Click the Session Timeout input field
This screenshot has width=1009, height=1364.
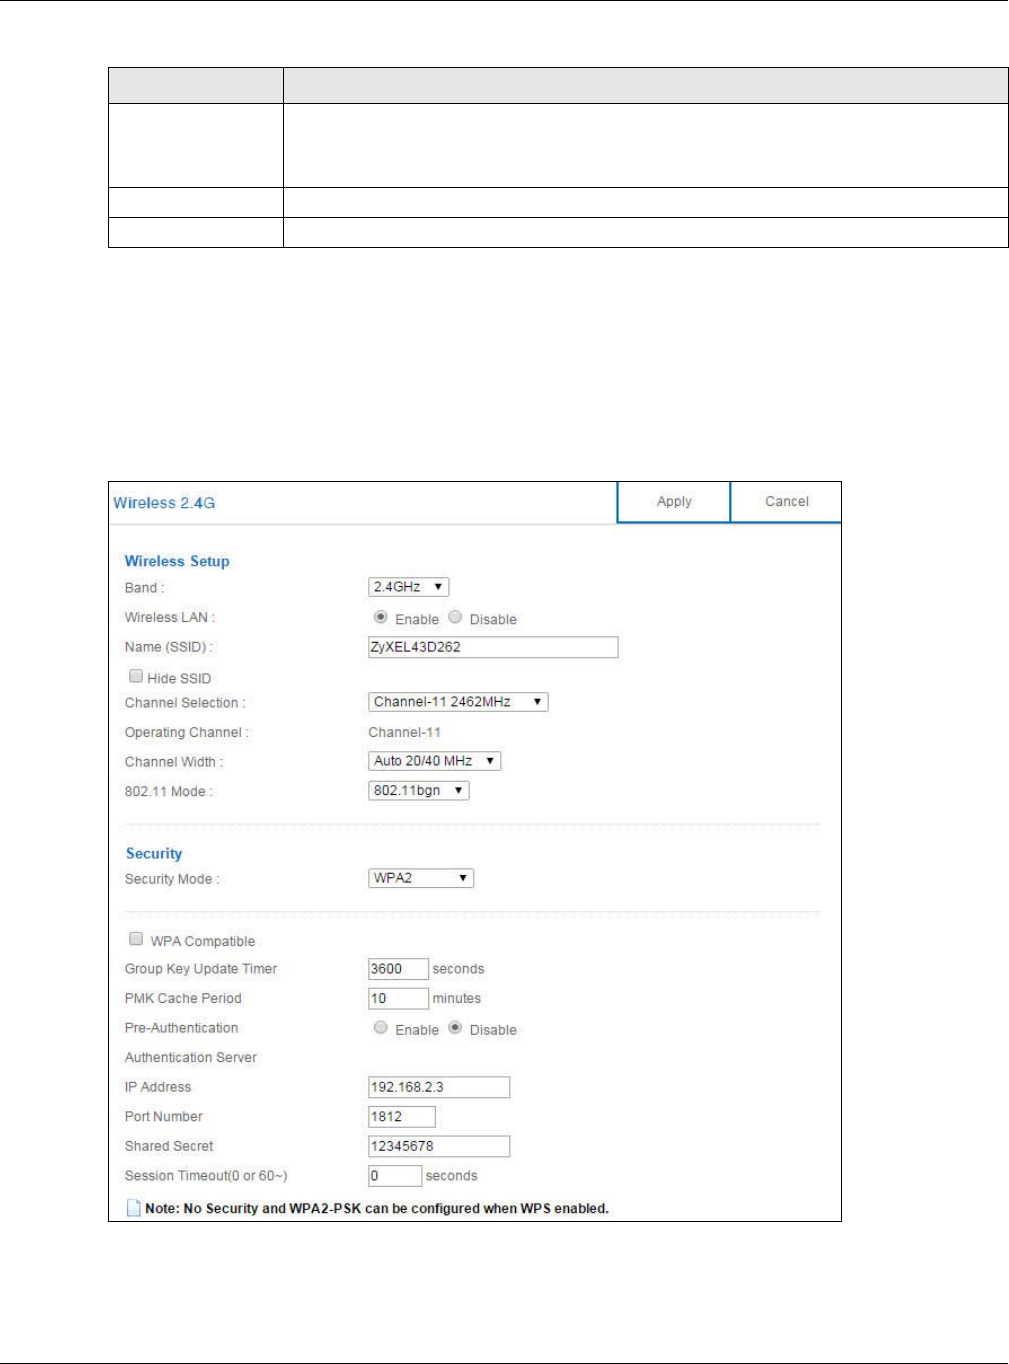(x=395, y=1176)
